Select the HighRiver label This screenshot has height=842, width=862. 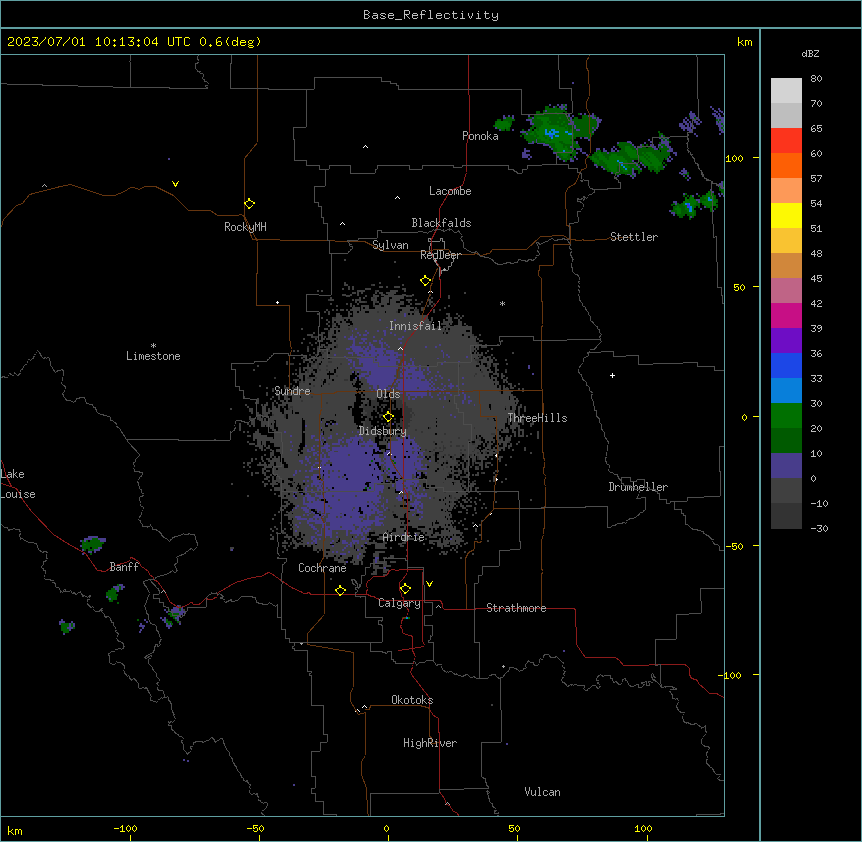430,743
